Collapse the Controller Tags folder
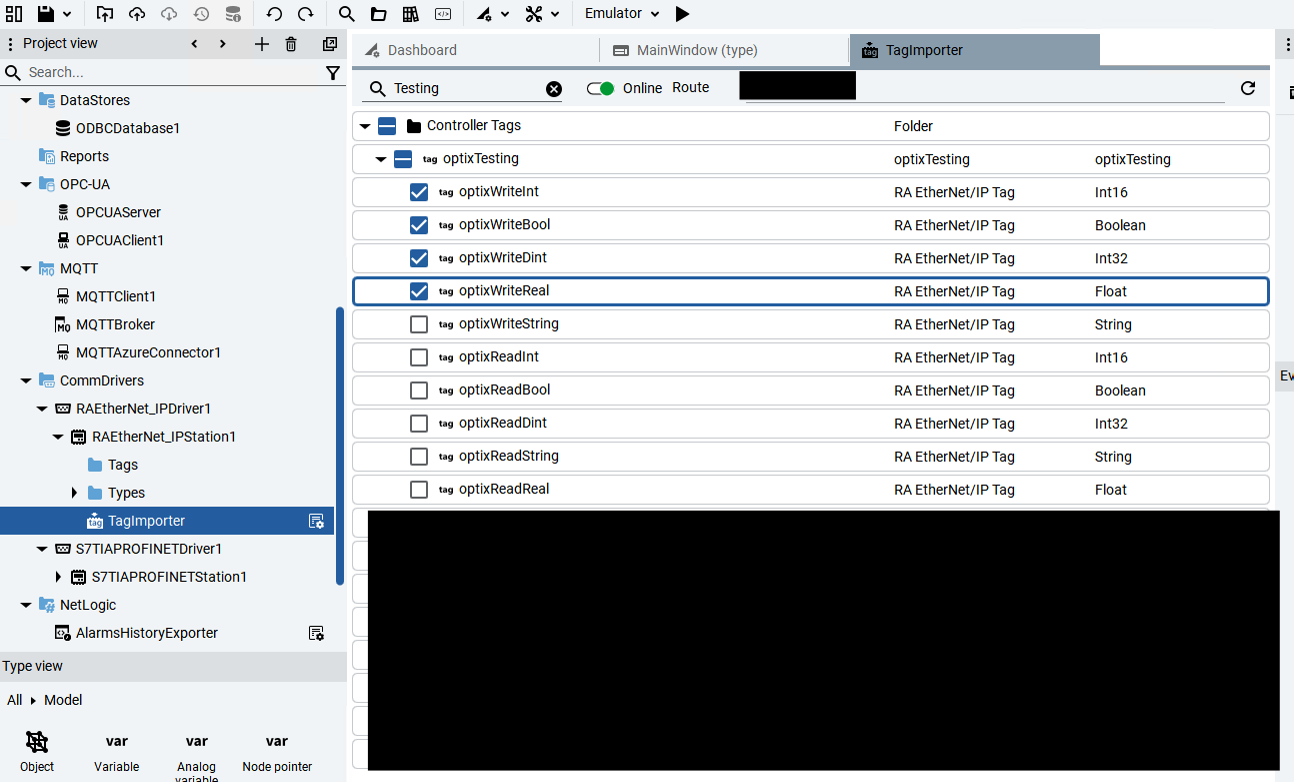 (x=365, y=126)
